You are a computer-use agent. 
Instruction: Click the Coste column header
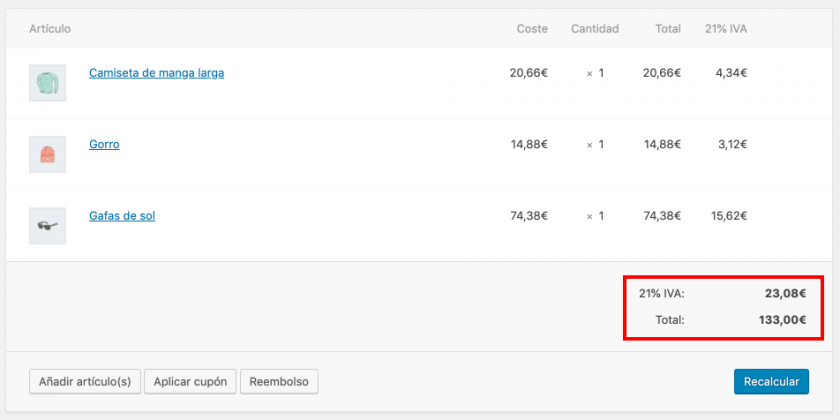point(532,29)
